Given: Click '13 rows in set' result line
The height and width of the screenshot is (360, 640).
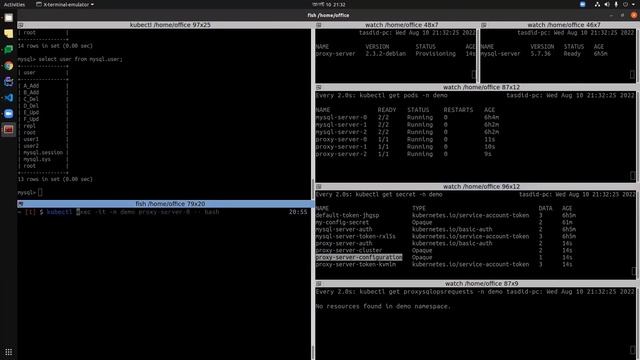Looking at the screenshot, I should [55, 179].
